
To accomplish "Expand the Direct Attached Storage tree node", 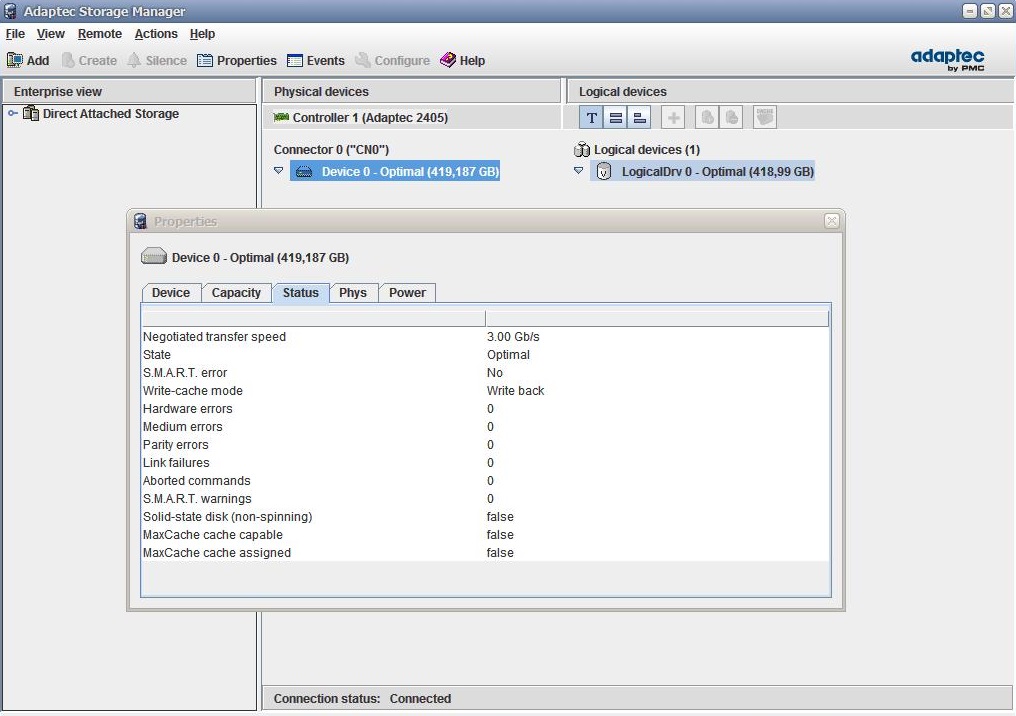I will point(12,113).
